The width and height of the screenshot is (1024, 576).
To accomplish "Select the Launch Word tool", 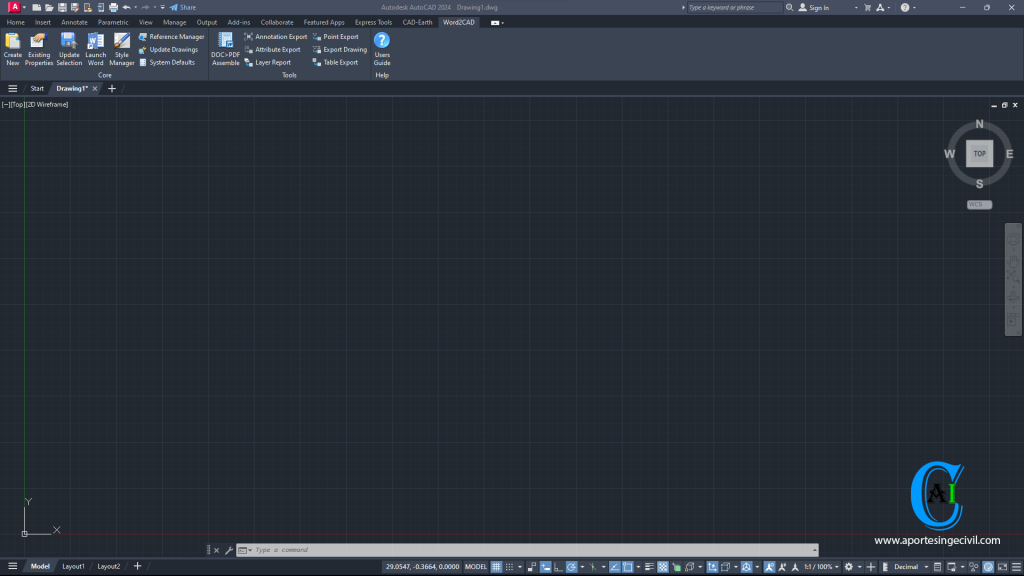I will pos(96,45).
